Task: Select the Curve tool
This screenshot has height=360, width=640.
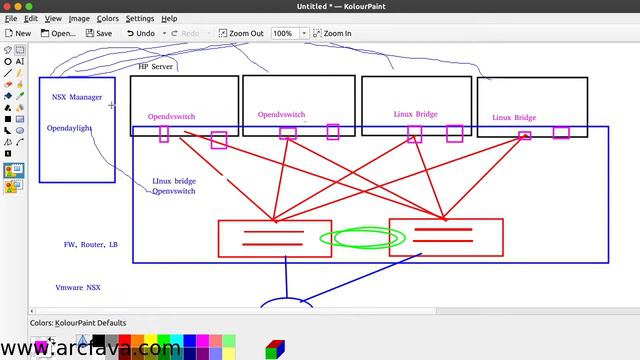Action: coord(20,142)
